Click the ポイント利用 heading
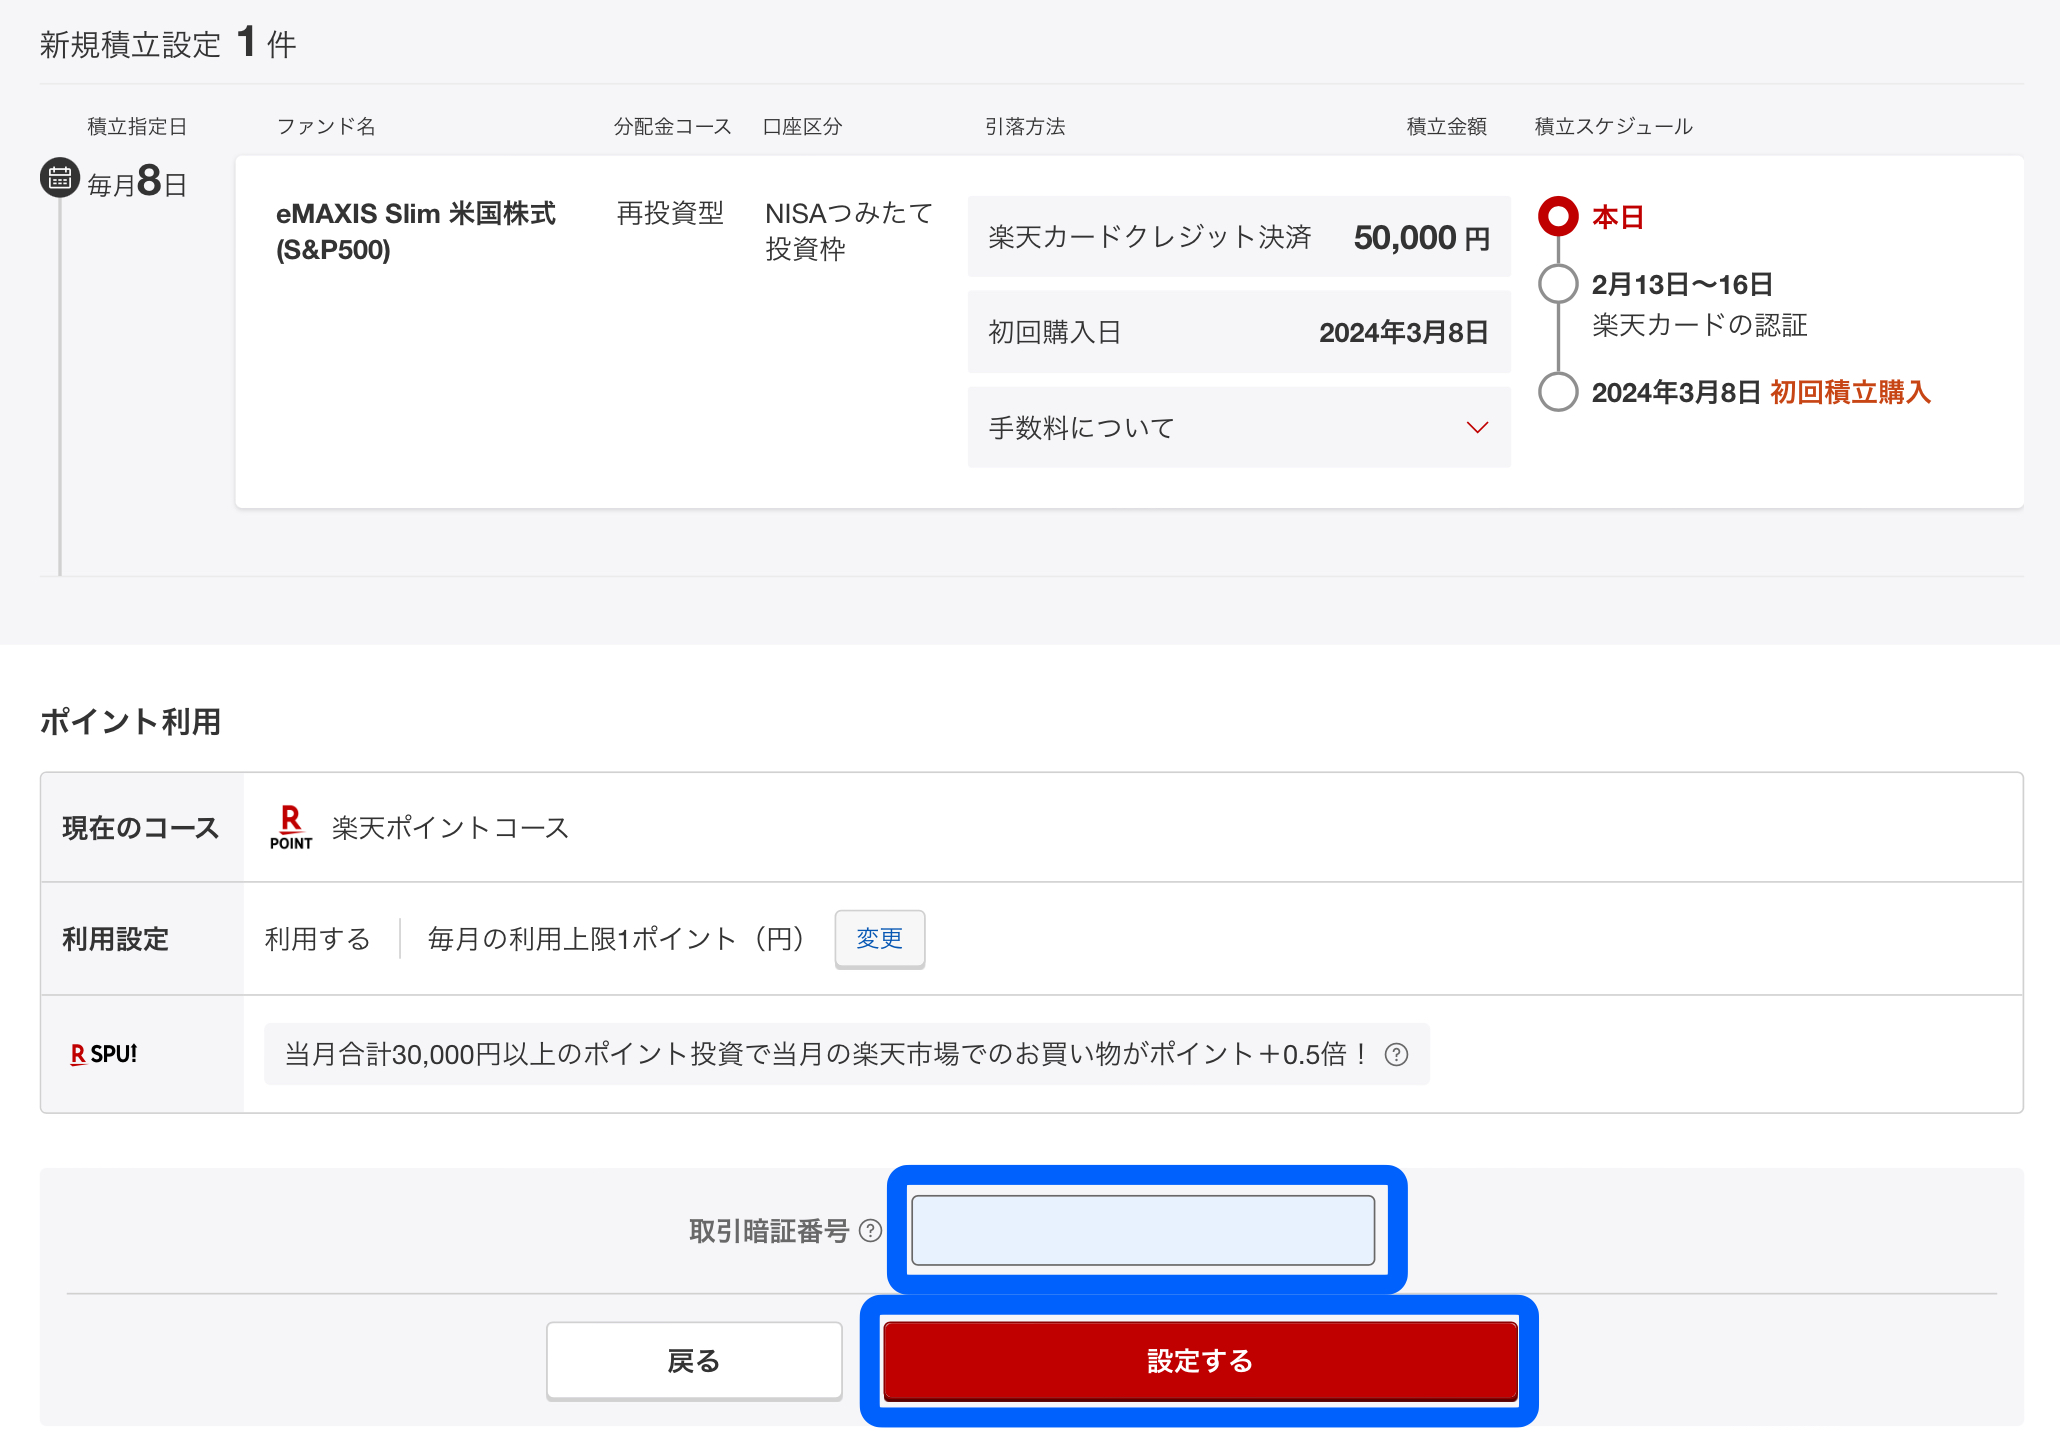 [x=130, y=721]
